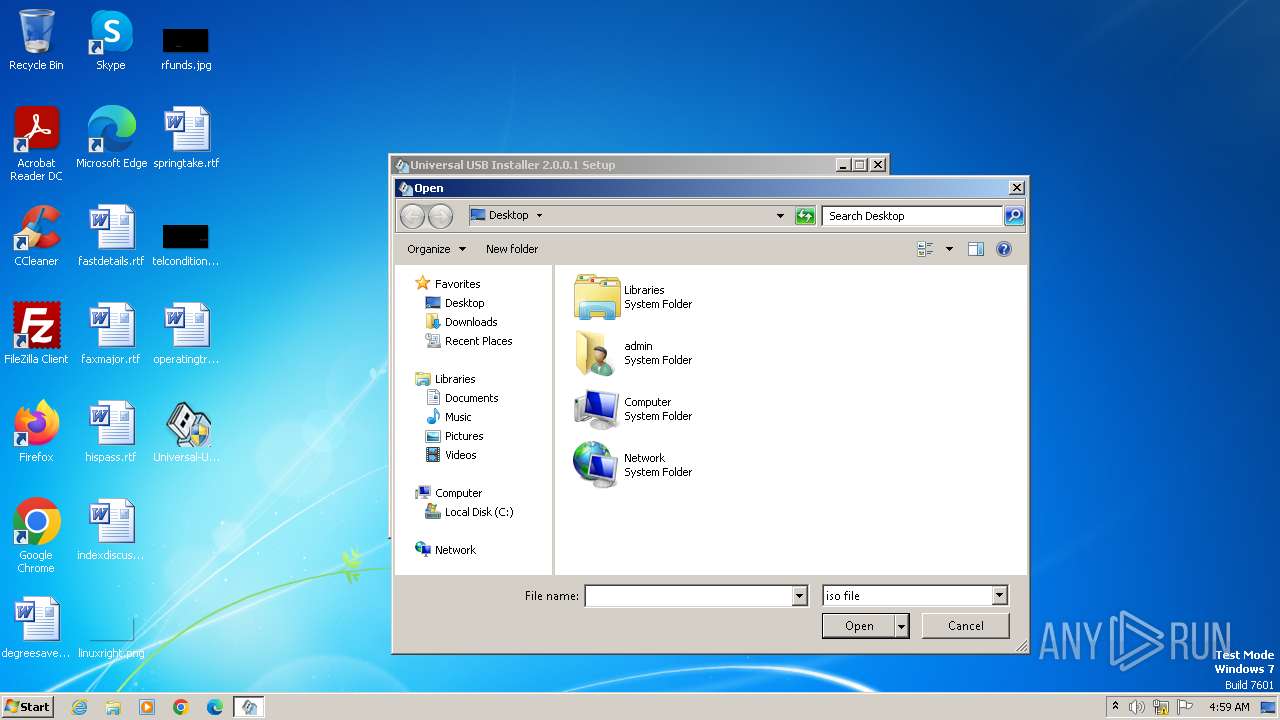Select Favorites in navigation pane

click(457, 284)
